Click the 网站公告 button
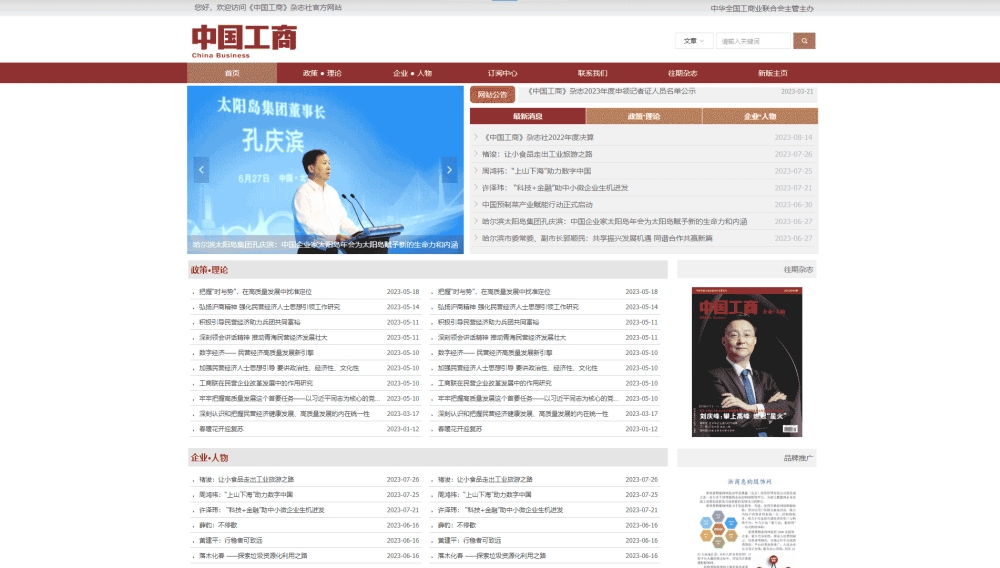Image resolution: width=1000 pixels, height=568 pixels. coord(492,94)
